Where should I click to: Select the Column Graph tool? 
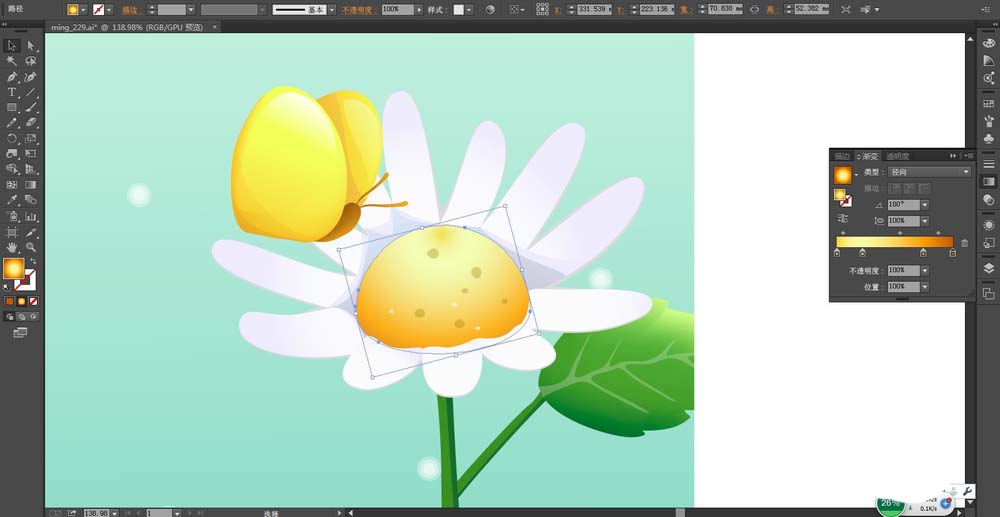coord(31,216)
